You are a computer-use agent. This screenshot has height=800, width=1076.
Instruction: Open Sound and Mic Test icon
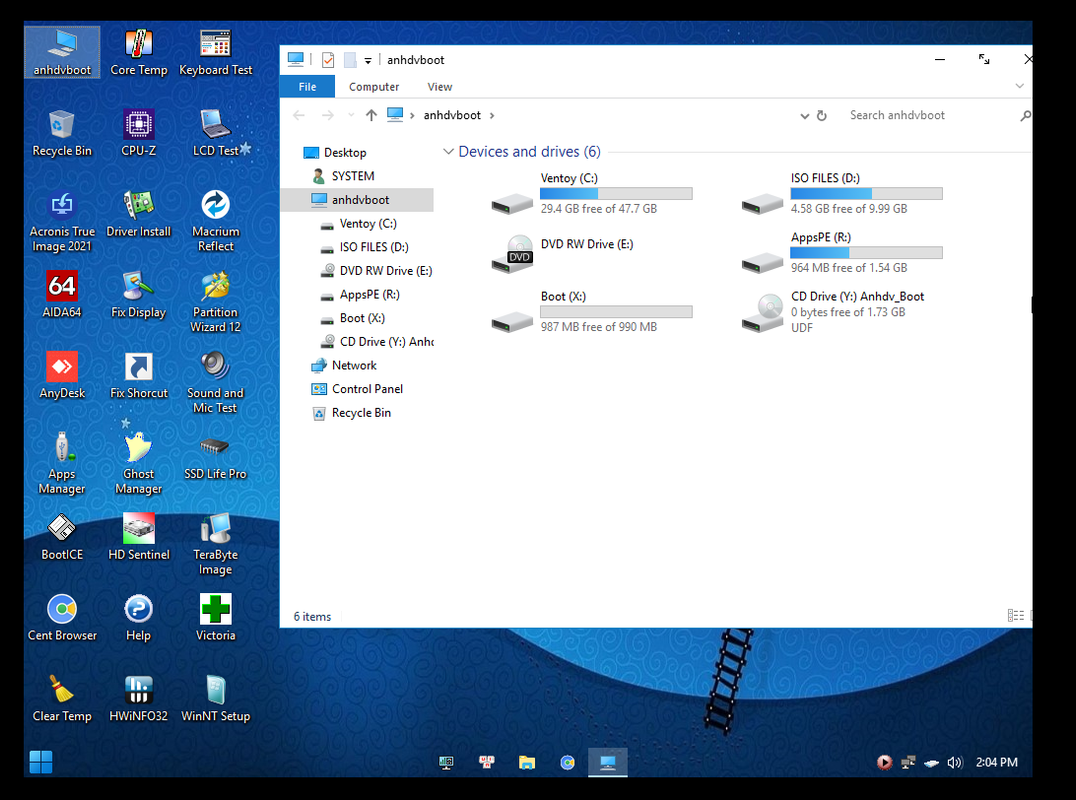point(215,382)
